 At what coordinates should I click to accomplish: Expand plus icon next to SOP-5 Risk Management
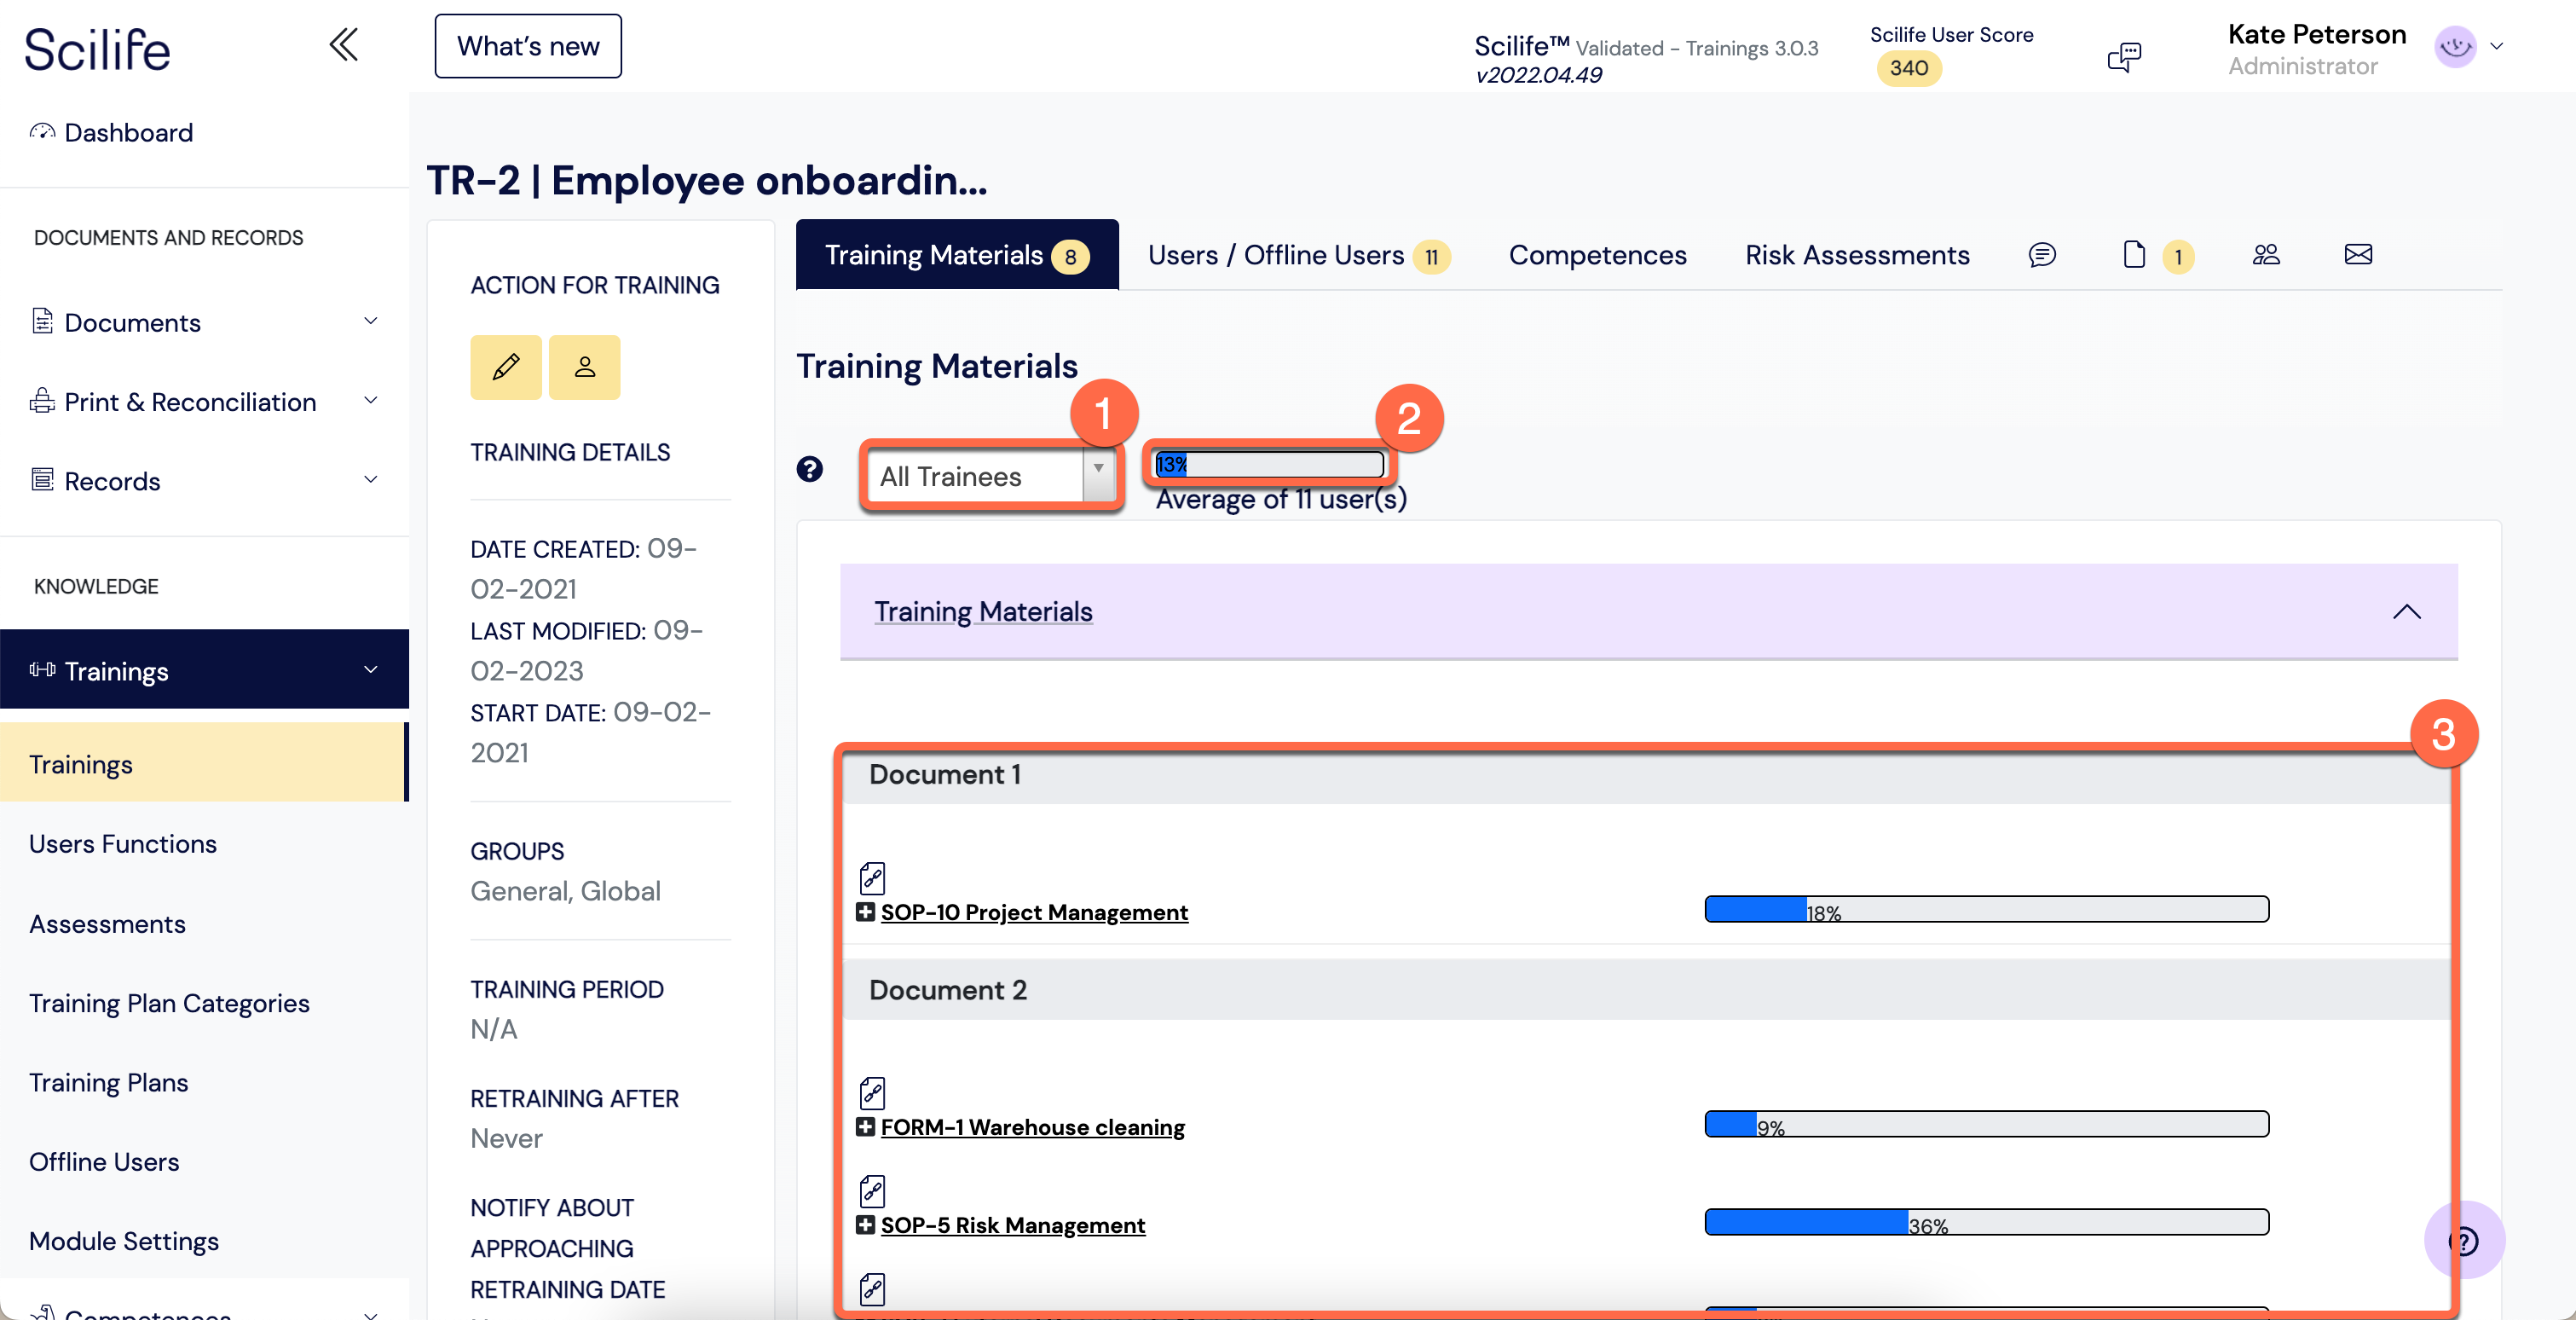(x=866, y=1225)
